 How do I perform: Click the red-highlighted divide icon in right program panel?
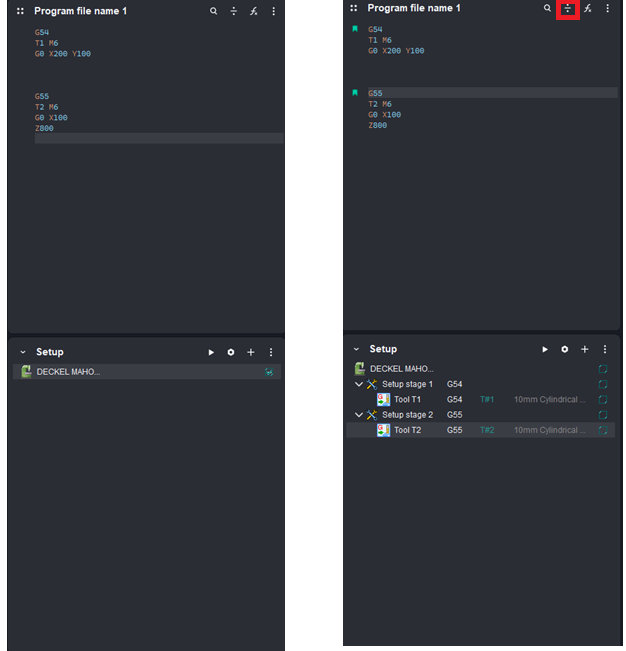pos(568,9)
